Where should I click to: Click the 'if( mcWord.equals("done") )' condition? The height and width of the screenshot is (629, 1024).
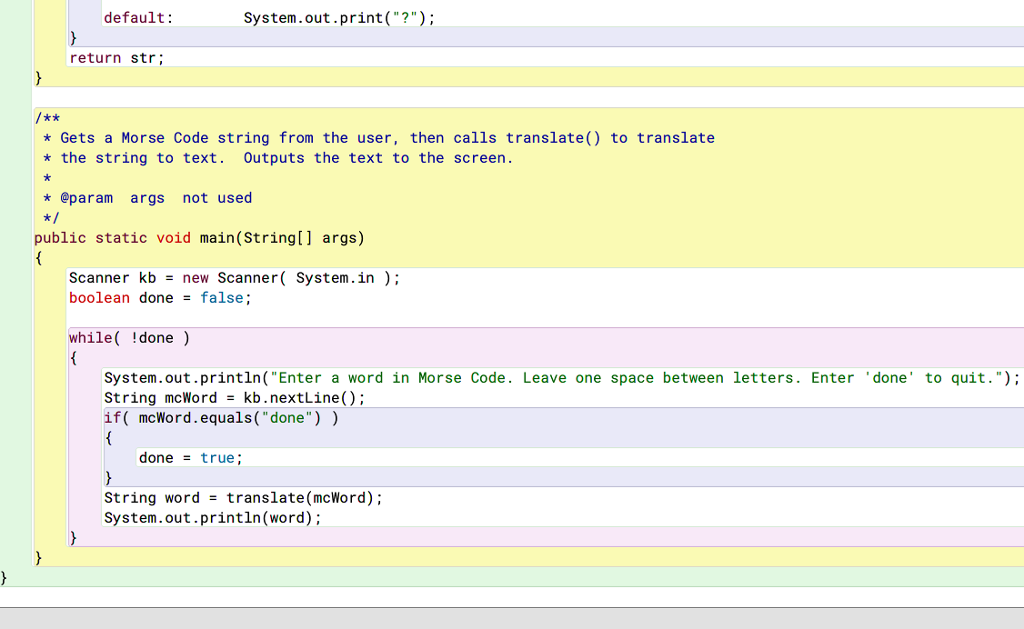click(221, 418)
